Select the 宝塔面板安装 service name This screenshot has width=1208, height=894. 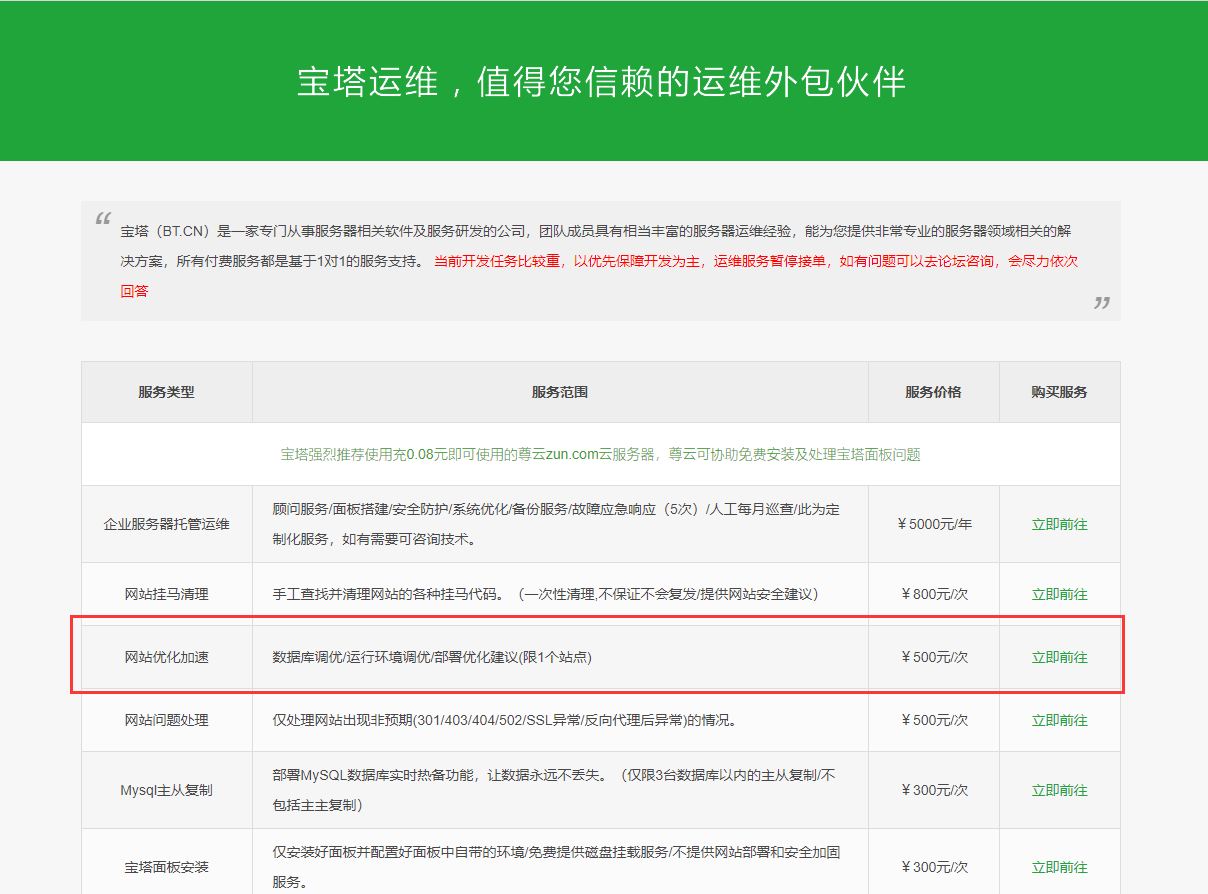coord(166,867)
